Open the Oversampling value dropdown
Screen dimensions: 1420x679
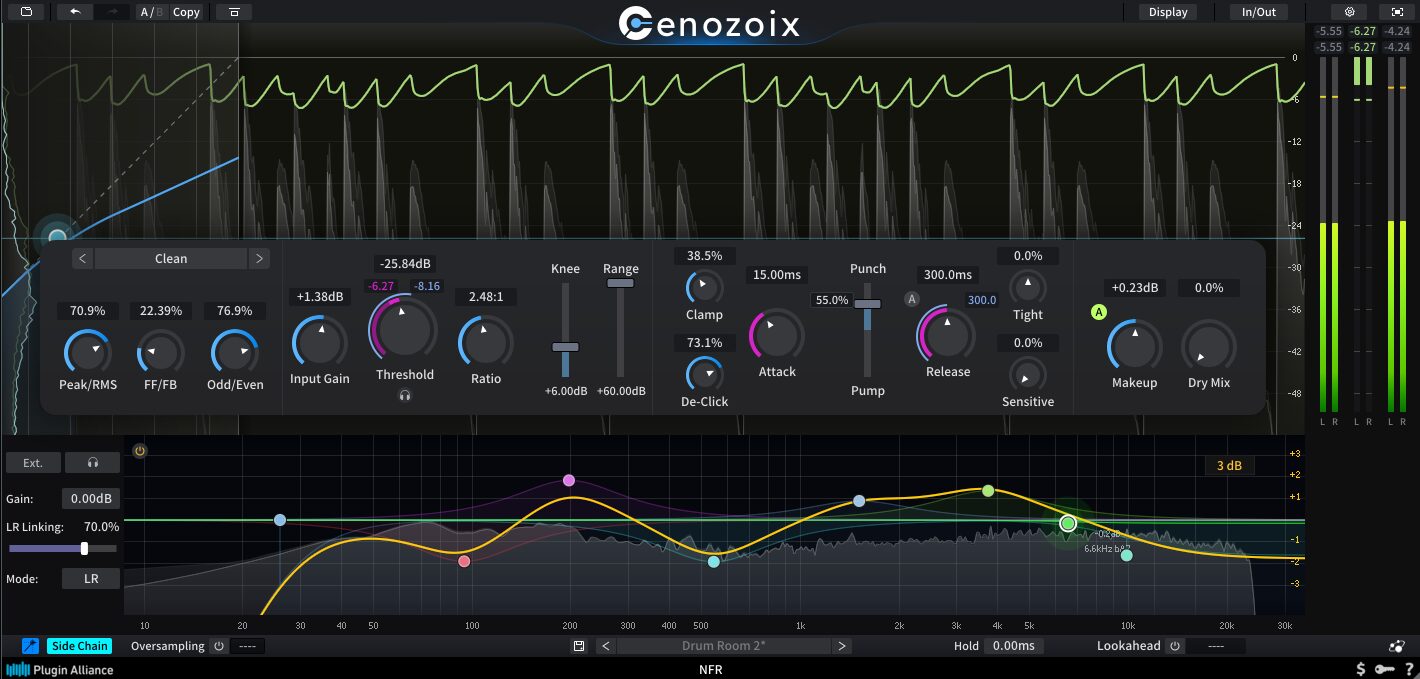(247, 646)
